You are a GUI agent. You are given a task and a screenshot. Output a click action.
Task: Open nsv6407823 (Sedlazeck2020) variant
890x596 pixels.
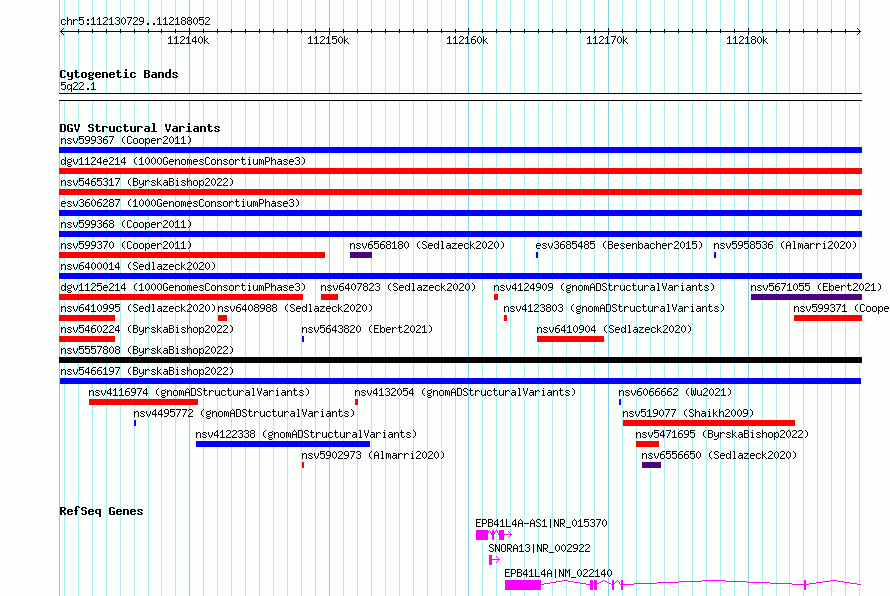[x=398, y=287]
